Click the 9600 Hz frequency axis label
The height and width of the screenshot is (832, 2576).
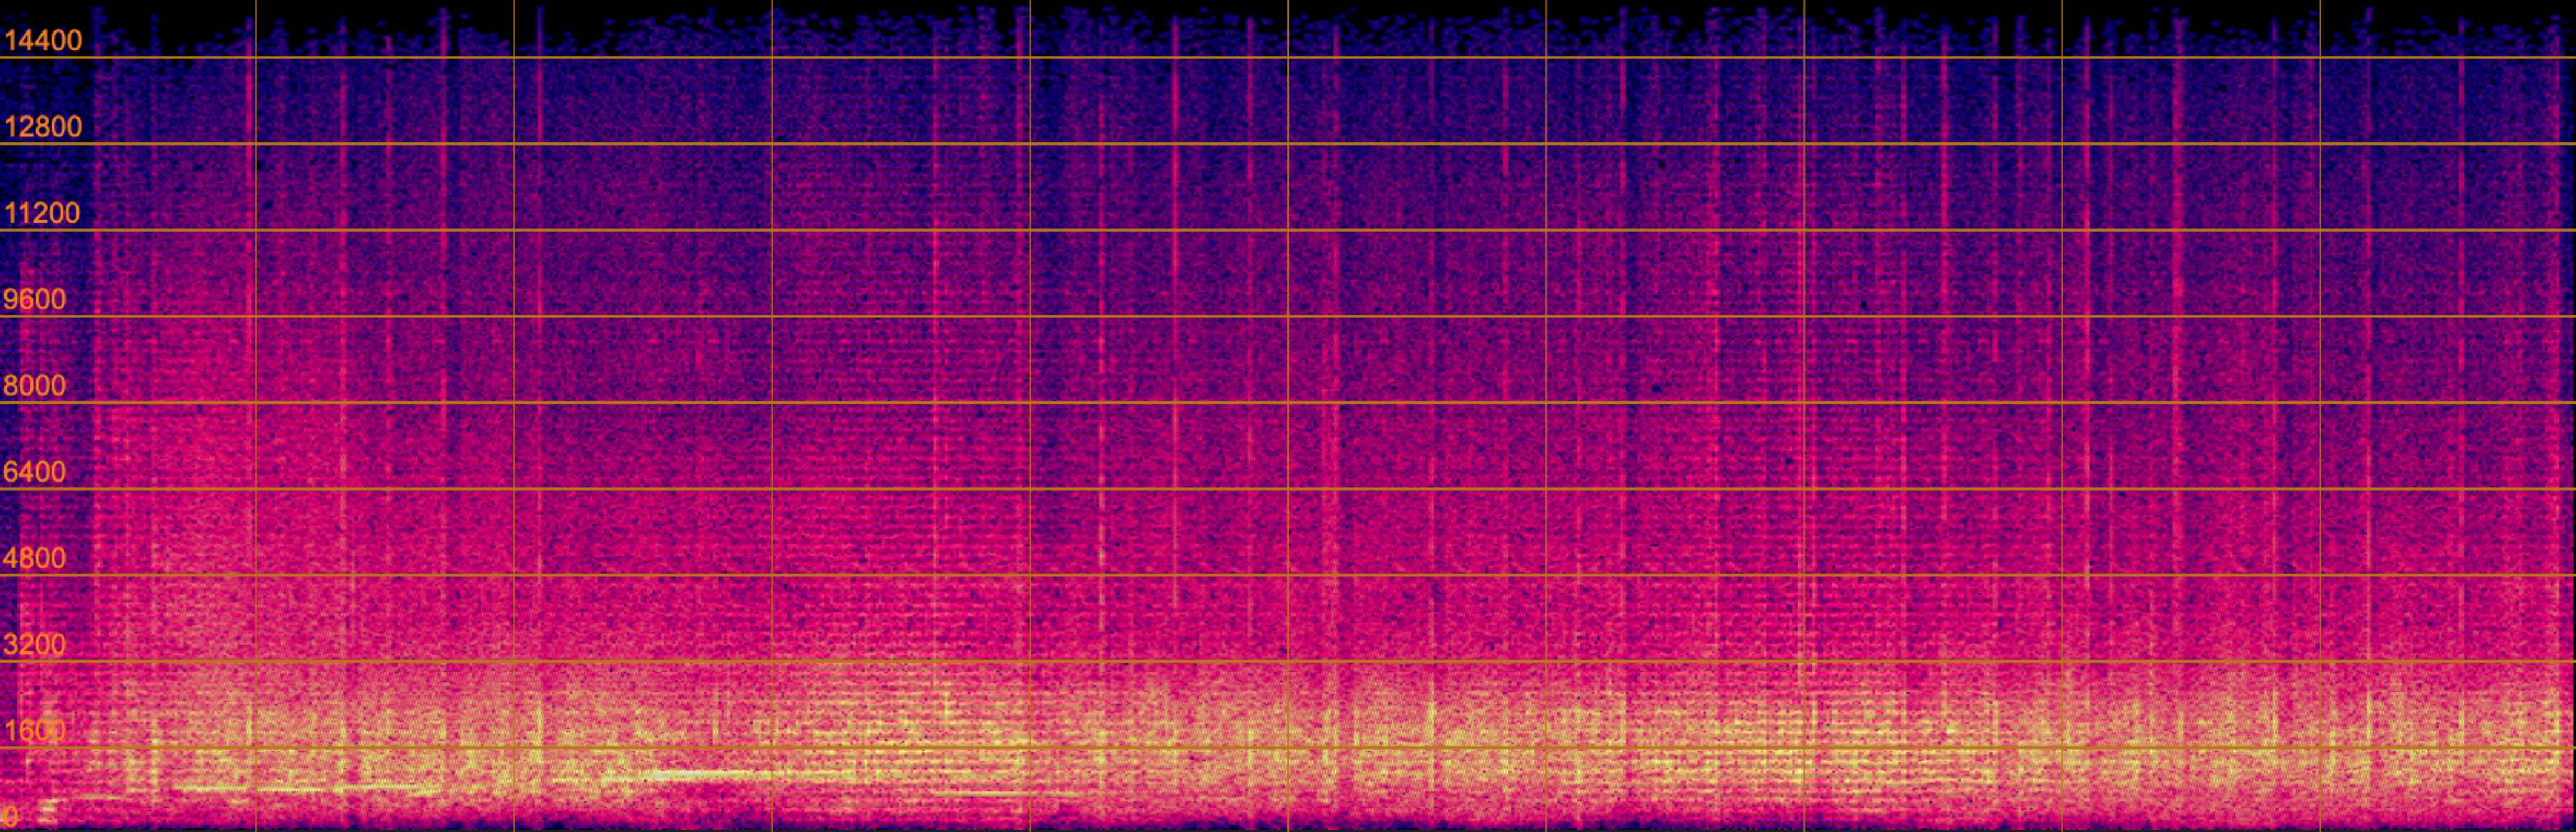tap(34, 299)
